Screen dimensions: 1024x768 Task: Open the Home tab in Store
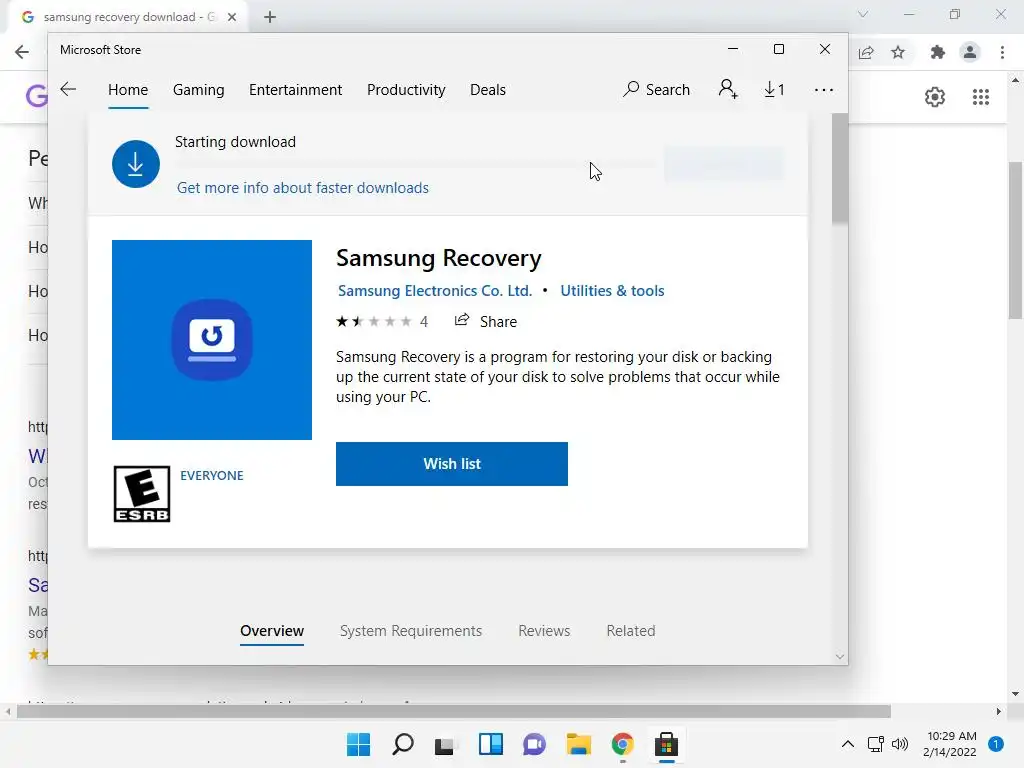click(x=128, y=89)
